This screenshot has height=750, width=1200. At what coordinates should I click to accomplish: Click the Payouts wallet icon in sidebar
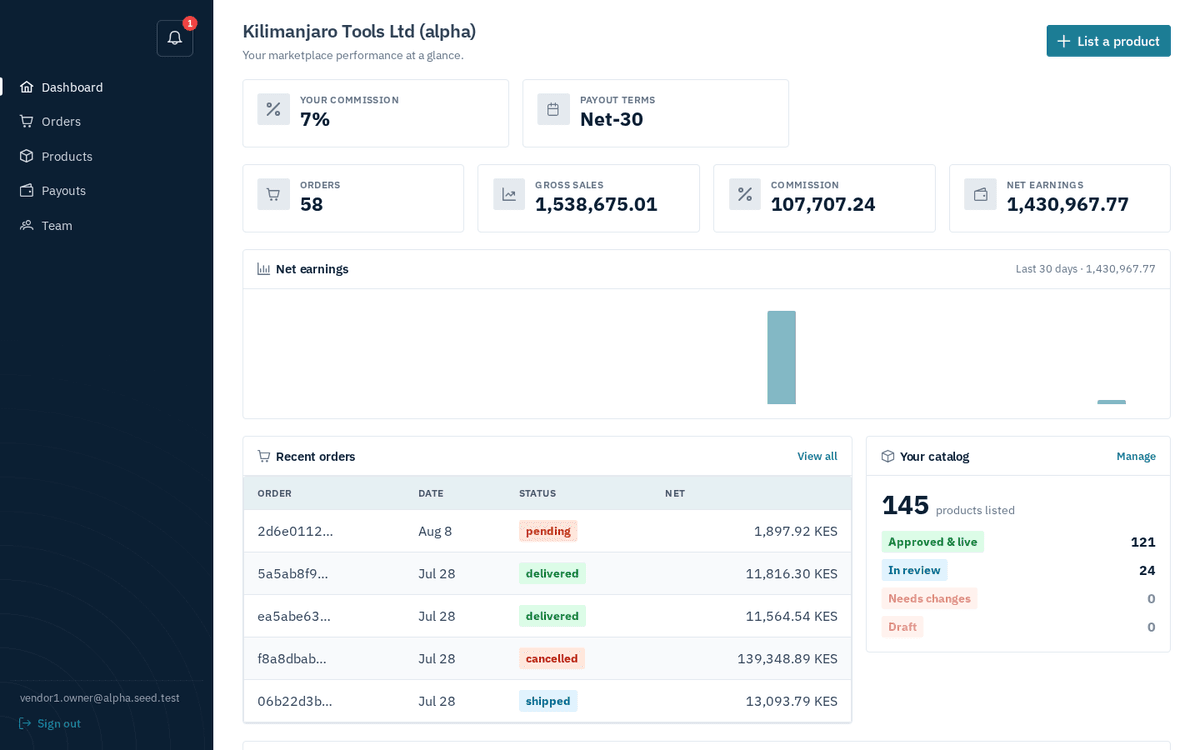[x=27, y=190]
